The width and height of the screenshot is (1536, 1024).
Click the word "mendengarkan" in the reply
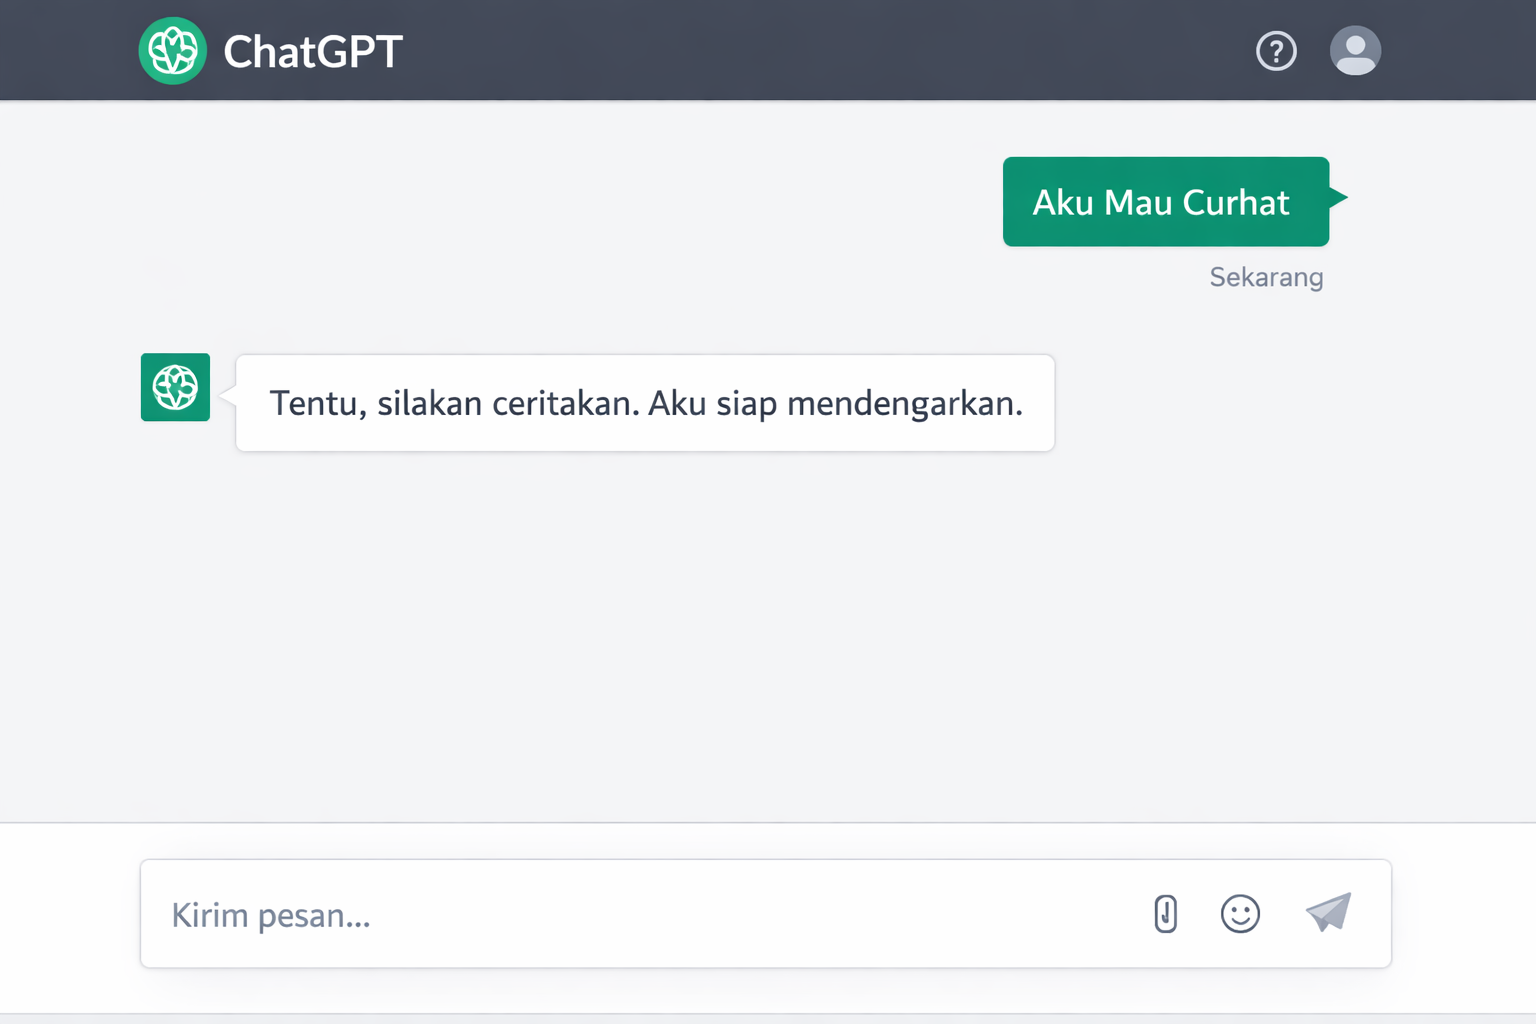coord(903,404)
